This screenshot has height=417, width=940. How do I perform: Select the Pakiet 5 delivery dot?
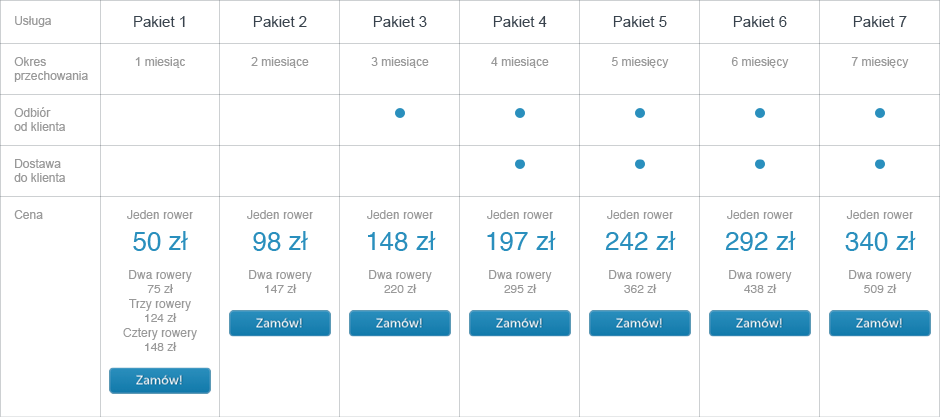pyautogui.click(x=640, y=164)
